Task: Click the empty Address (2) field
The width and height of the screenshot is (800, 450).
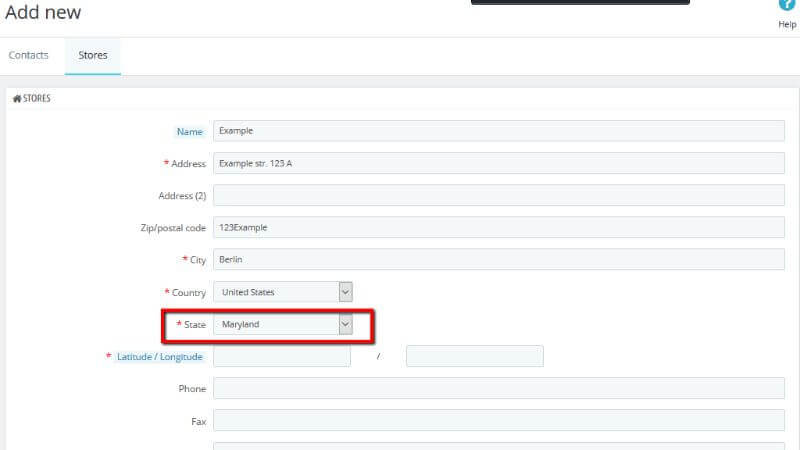Action: (498, 195)
